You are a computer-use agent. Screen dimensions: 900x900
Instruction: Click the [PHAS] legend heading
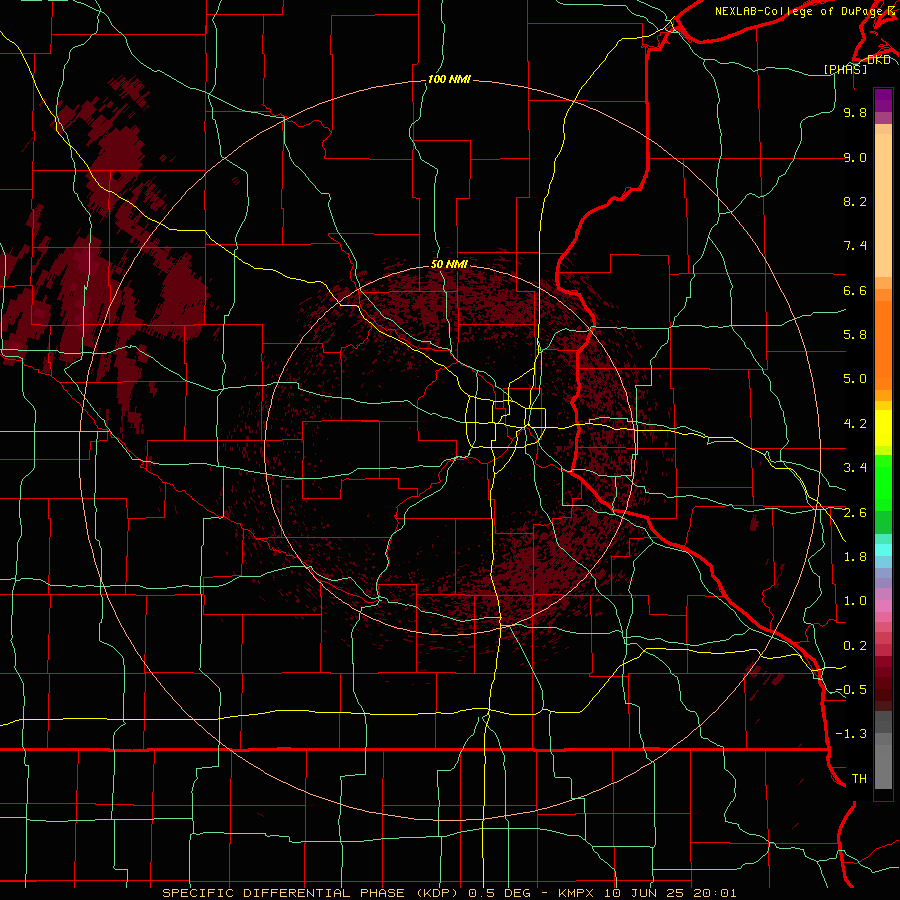coord(845,69)
